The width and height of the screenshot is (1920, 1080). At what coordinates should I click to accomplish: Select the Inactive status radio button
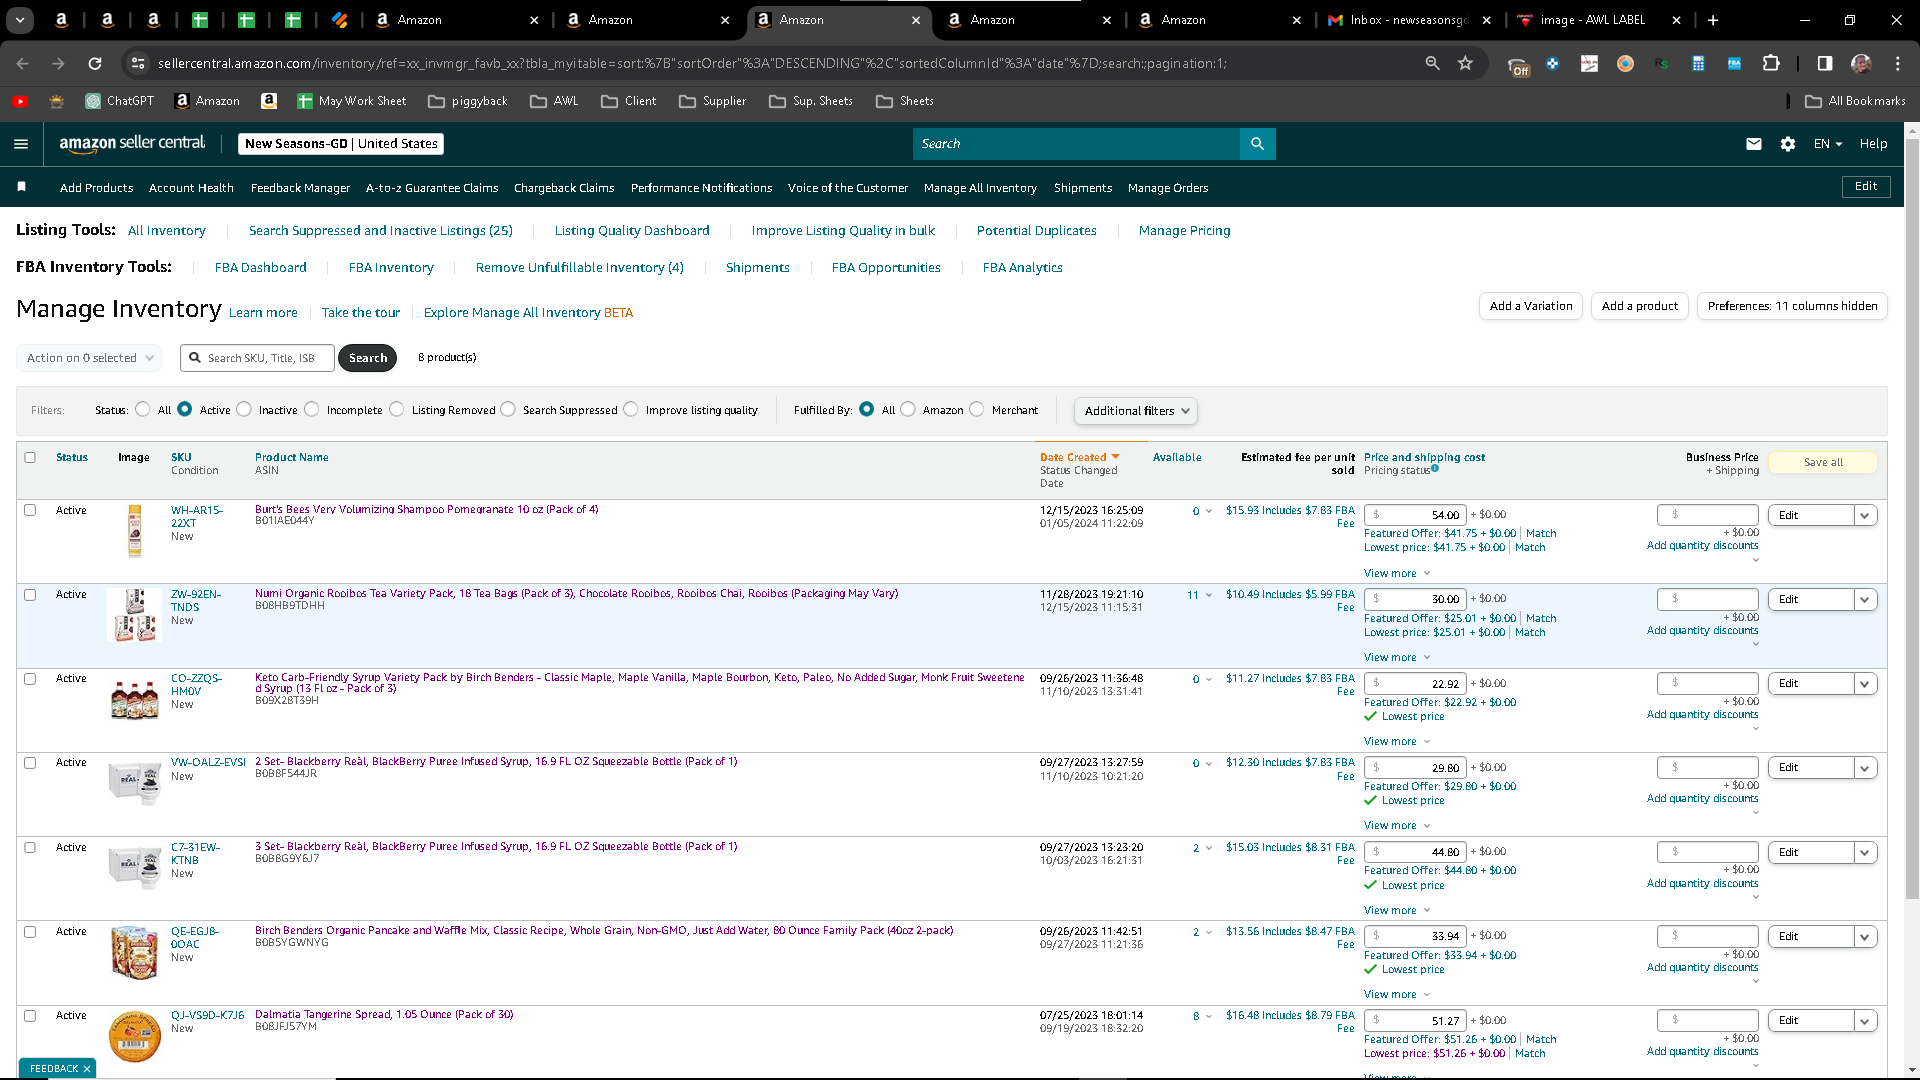coord(244,409)
